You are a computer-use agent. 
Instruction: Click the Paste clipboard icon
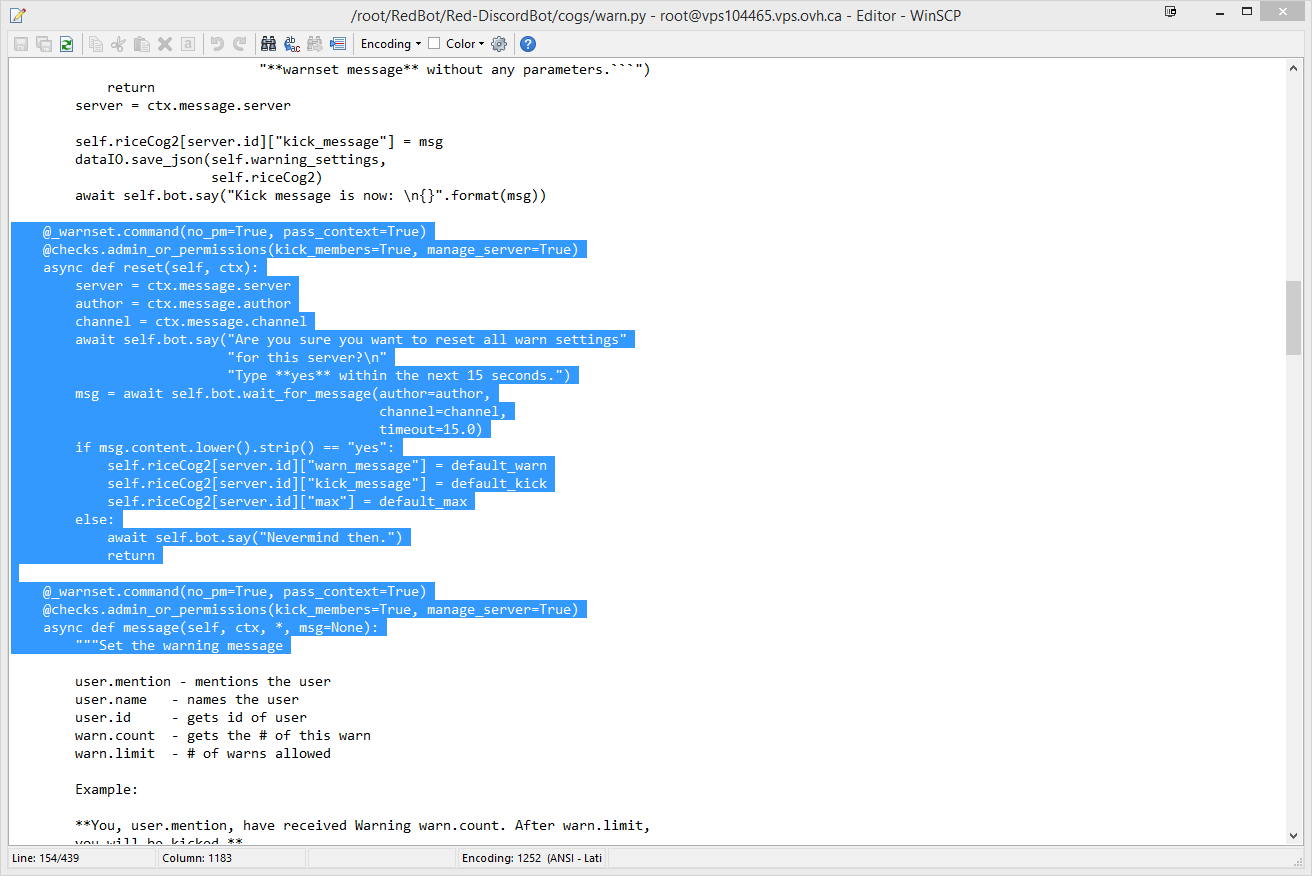coord(142,44)
